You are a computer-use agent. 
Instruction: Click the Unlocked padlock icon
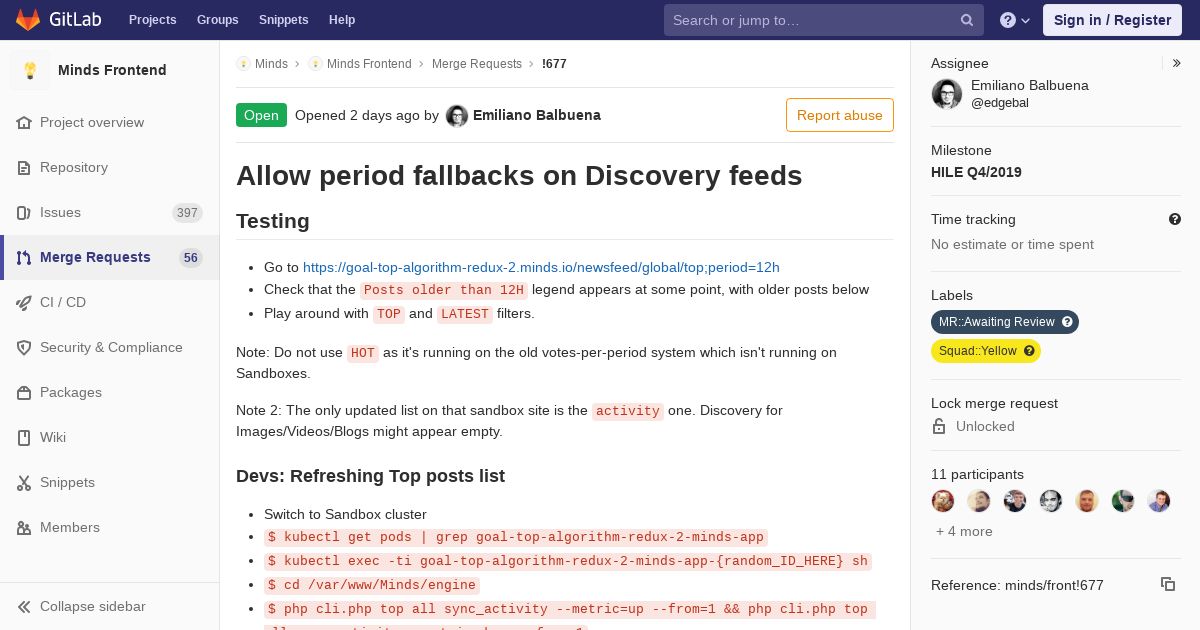click(939, 426)
